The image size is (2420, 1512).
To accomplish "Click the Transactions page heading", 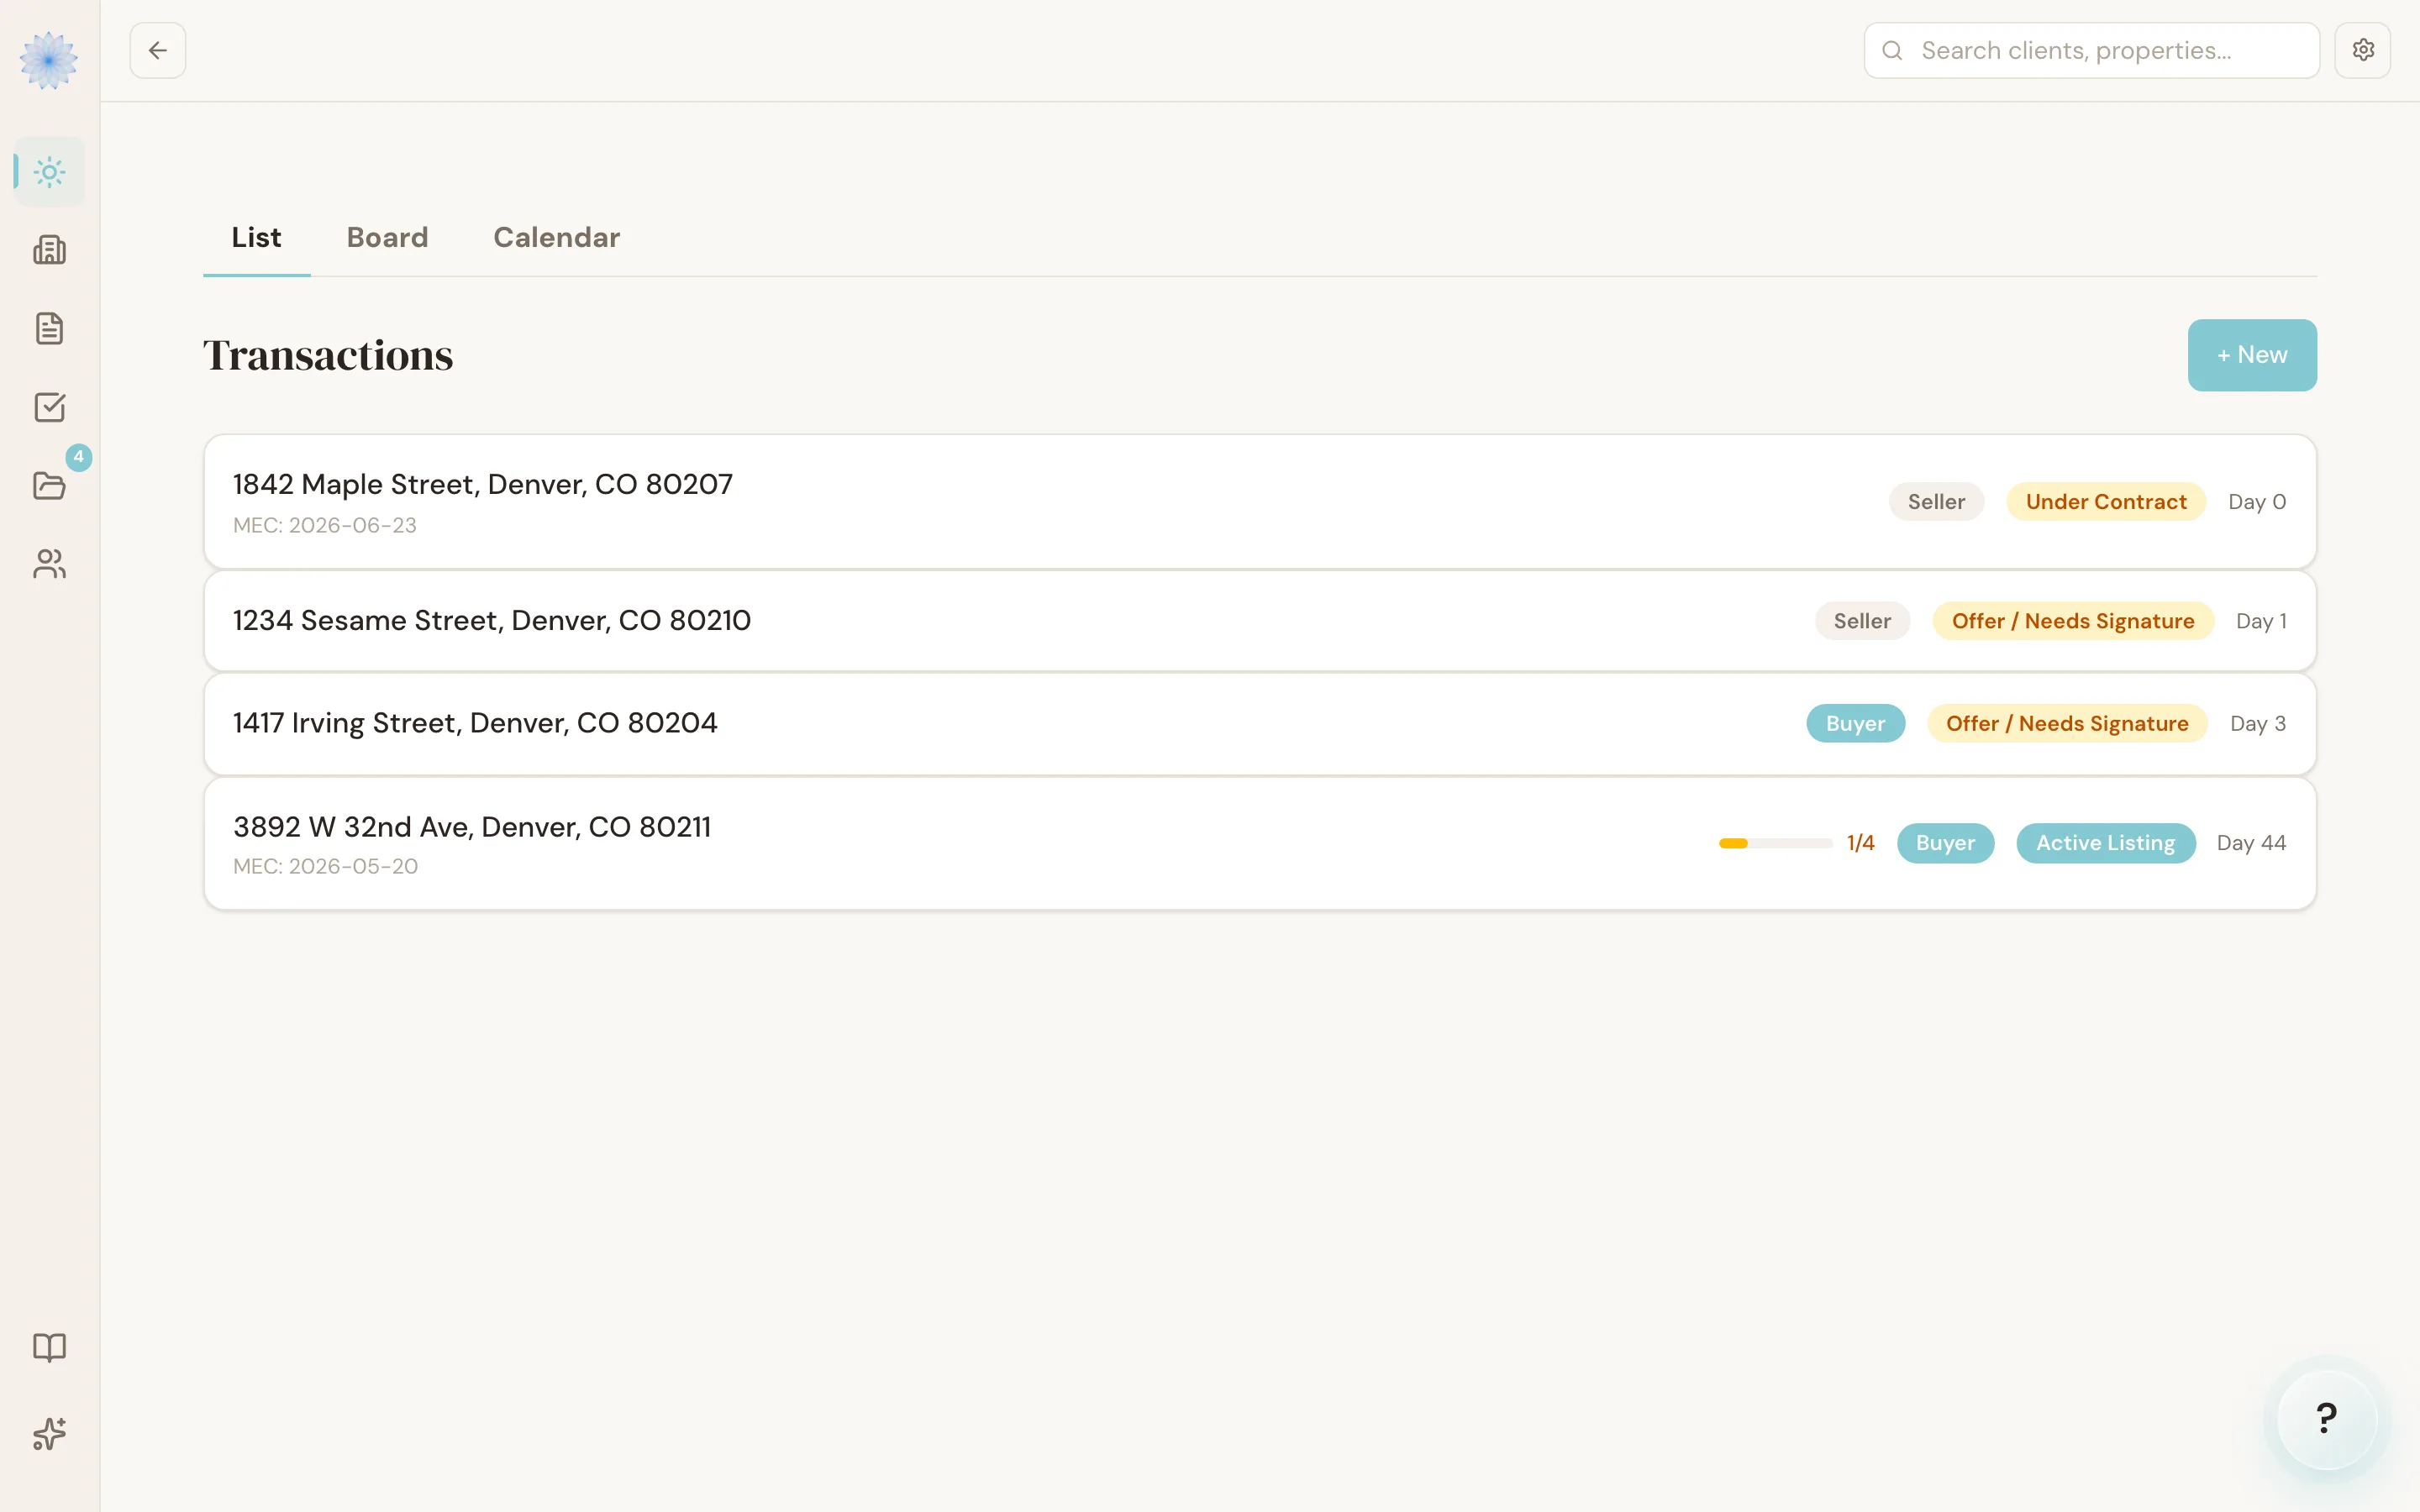I will 328,355.
